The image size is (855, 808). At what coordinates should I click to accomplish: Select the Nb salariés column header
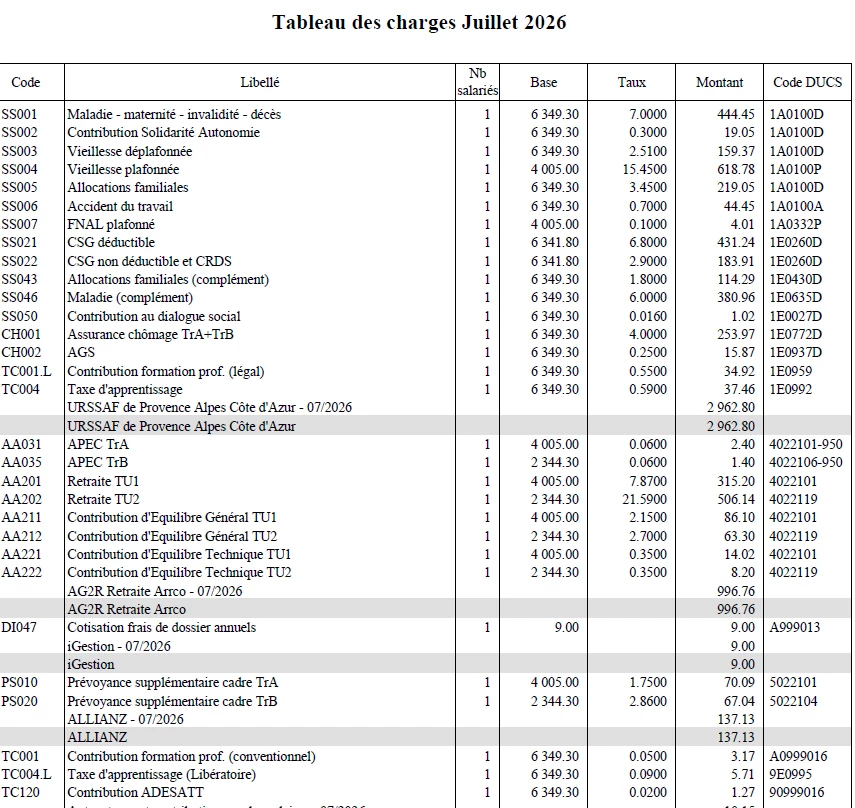point(478,82)
